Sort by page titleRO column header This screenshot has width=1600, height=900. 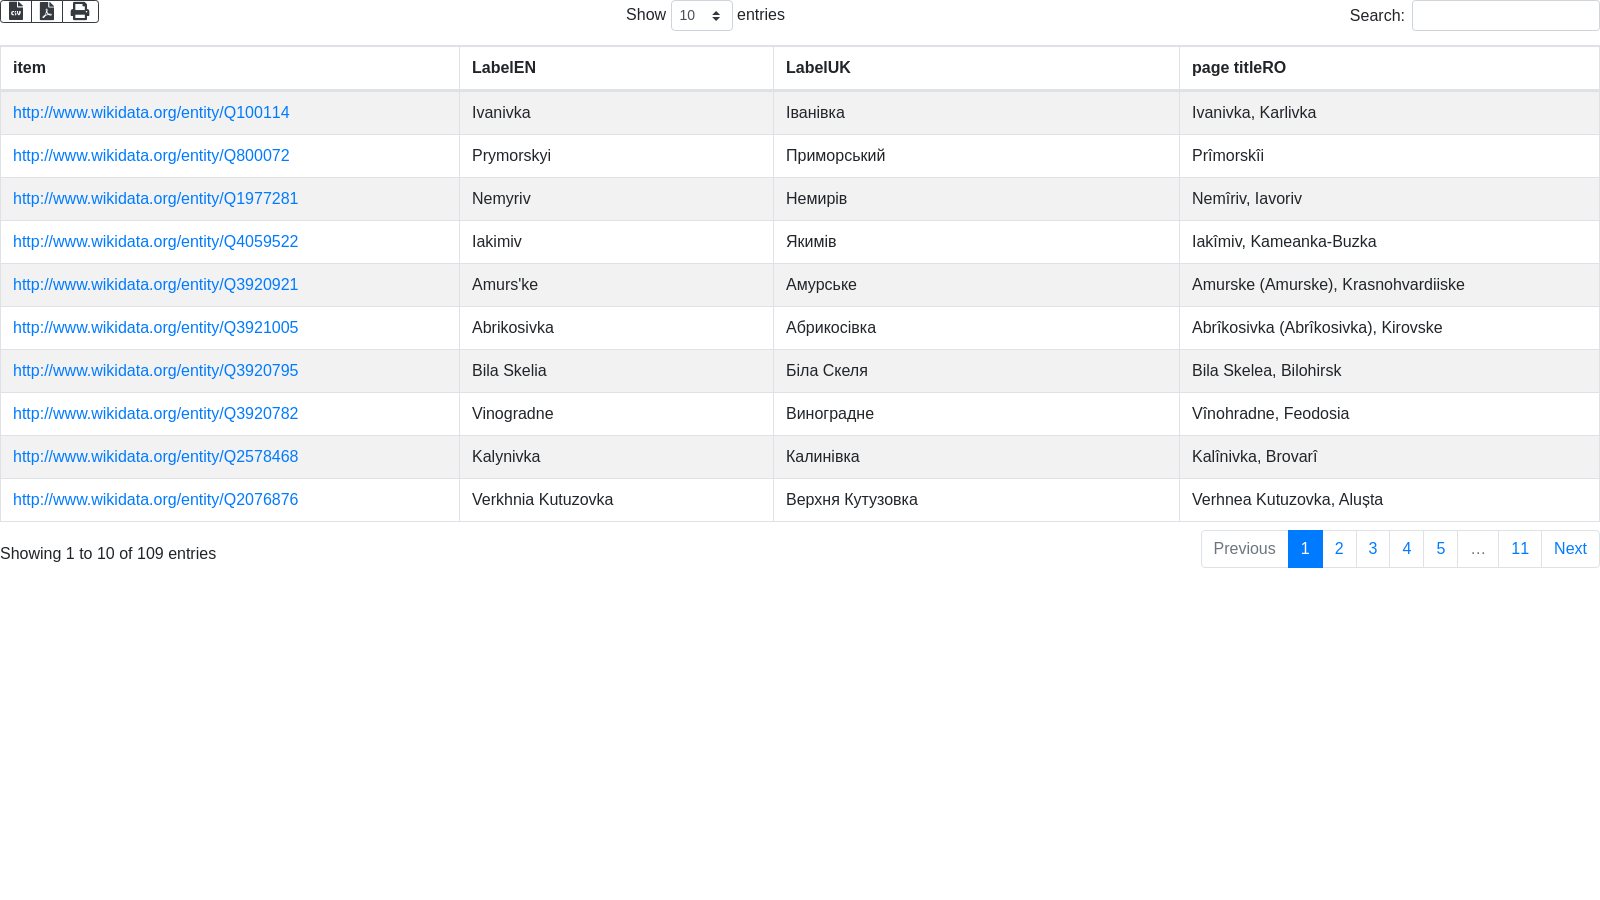(1238, 68)
